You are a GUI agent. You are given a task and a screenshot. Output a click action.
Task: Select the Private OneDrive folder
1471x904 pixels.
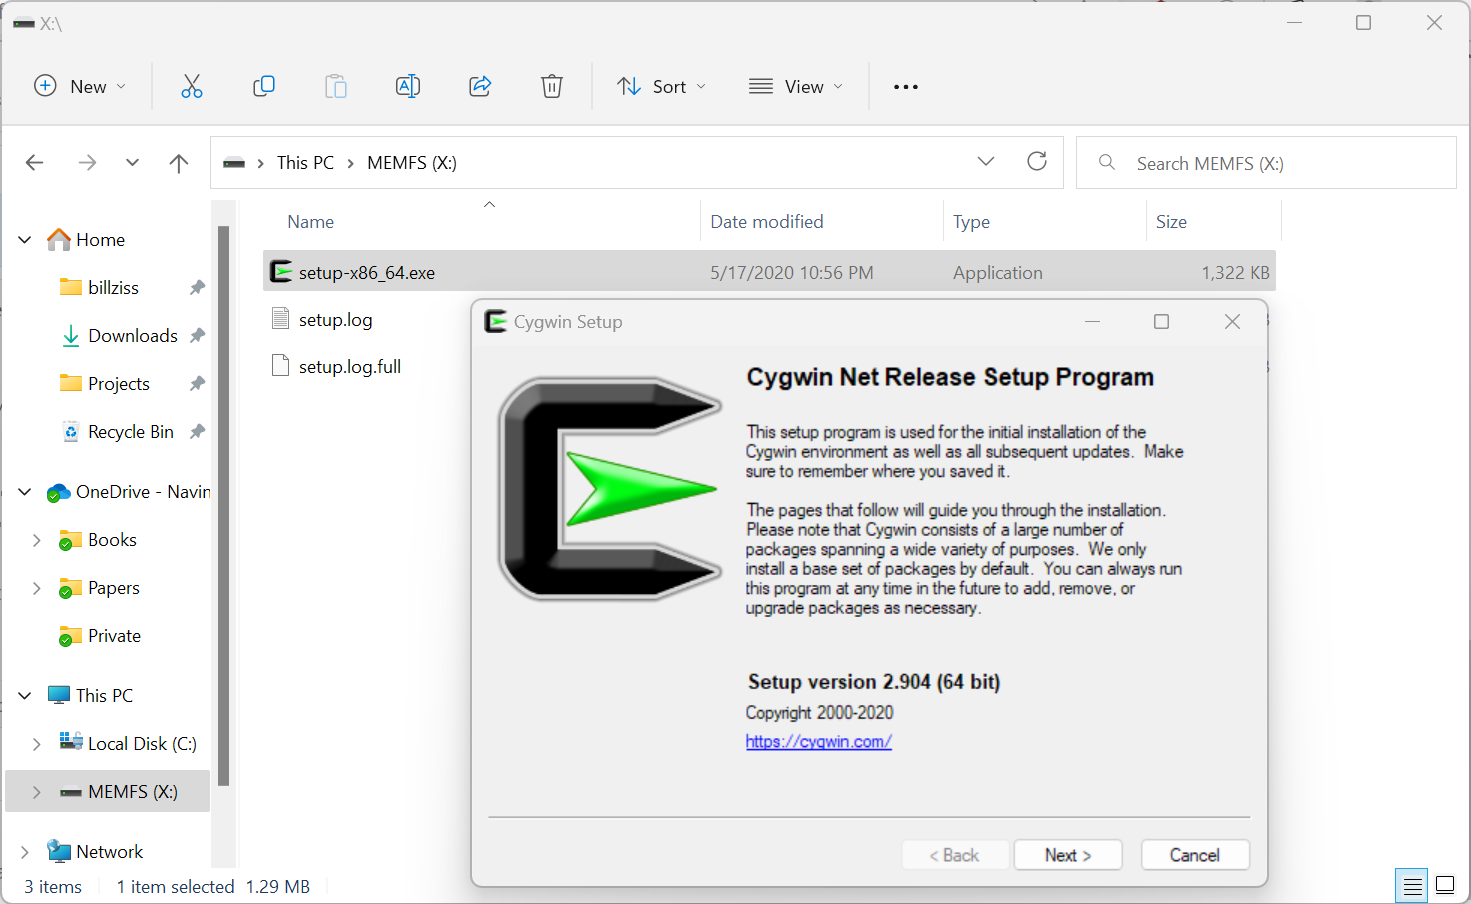(114, 636)
